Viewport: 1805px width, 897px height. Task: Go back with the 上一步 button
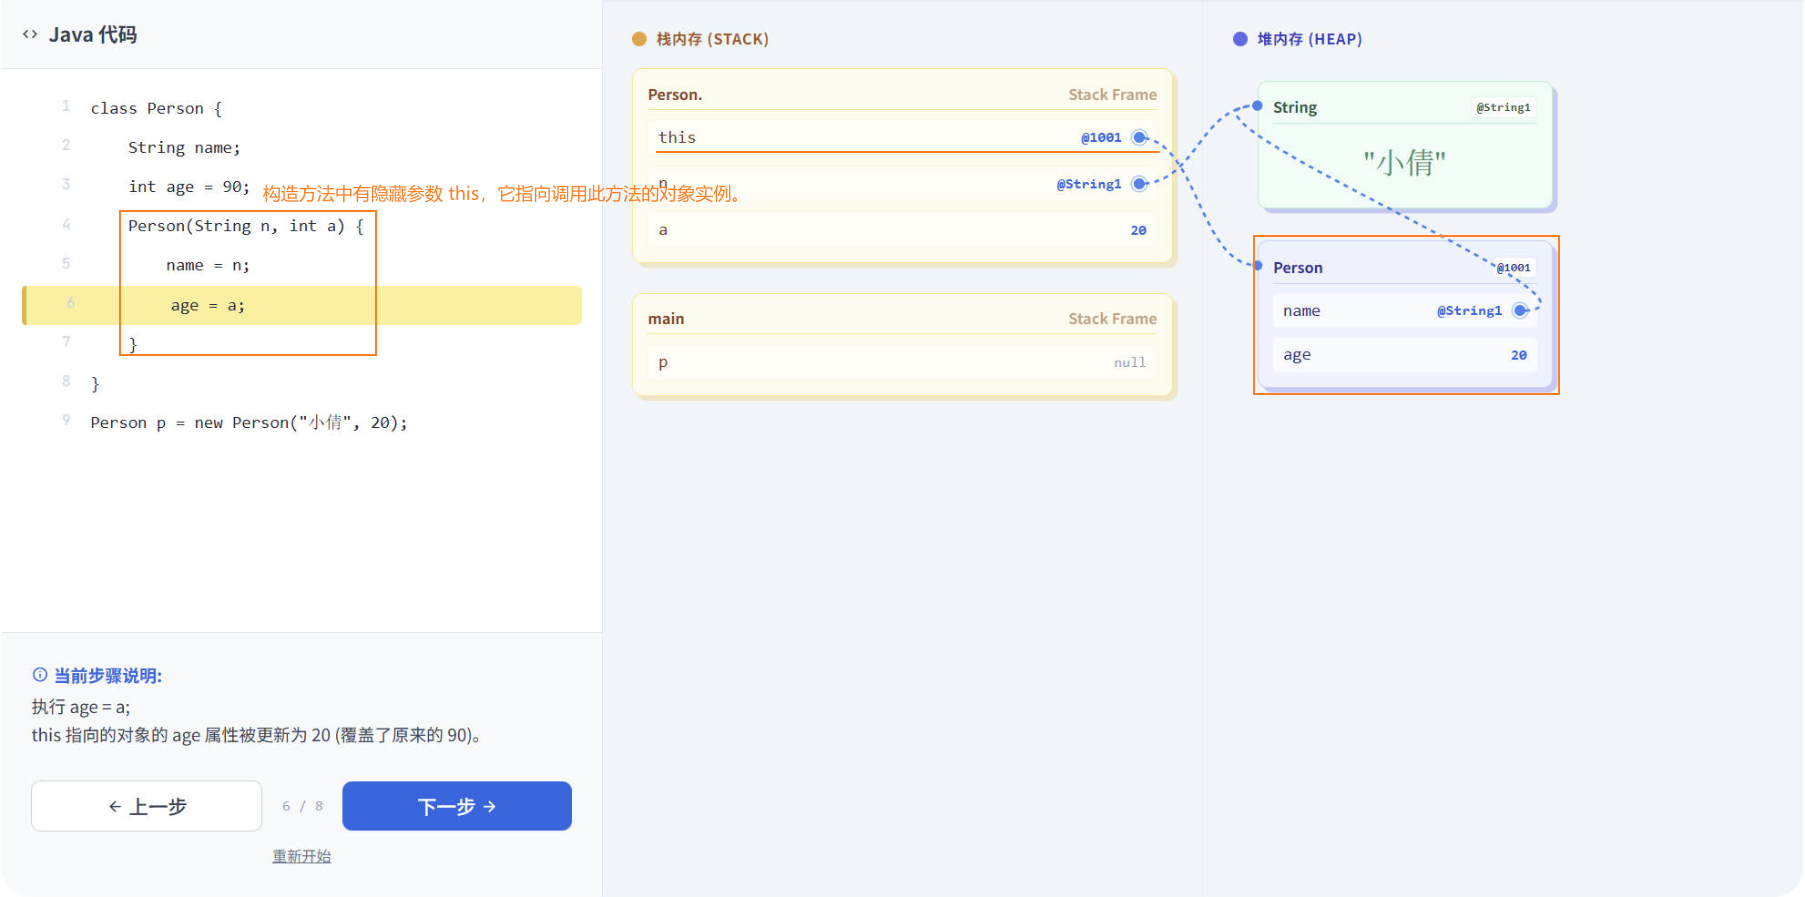(147, 806)
